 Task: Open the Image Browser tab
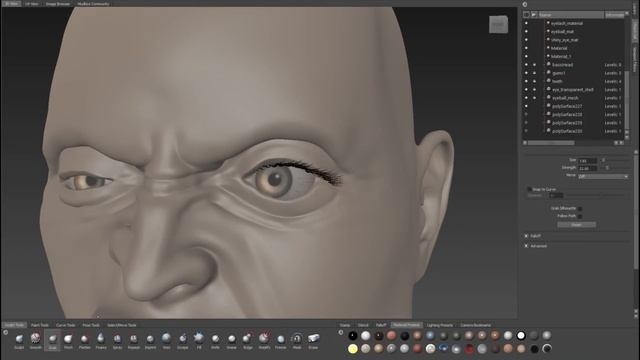point(58,4)
